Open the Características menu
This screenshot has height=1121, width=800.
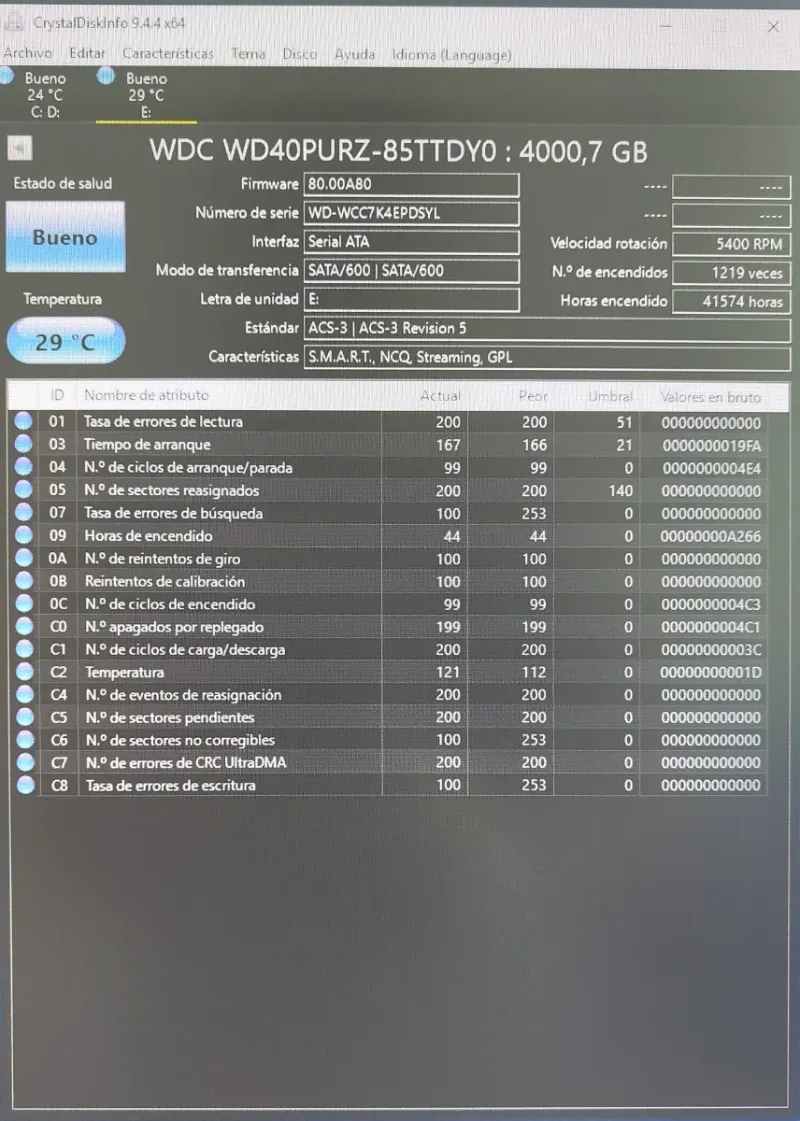click(x=168, y=54)
